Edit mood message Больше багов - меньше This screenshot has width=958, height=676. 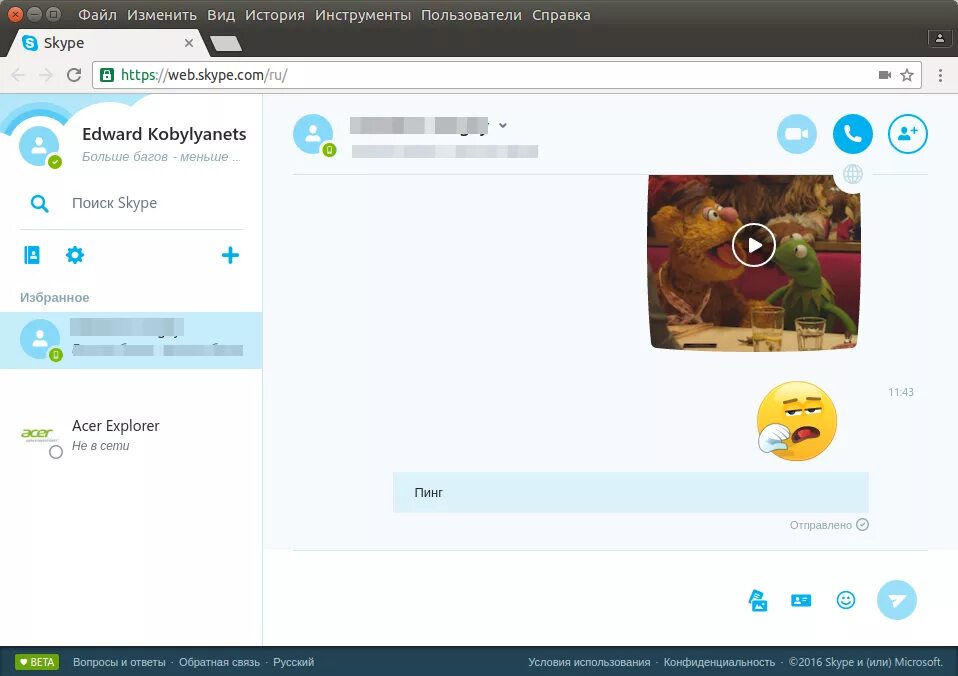pos(161,157)
